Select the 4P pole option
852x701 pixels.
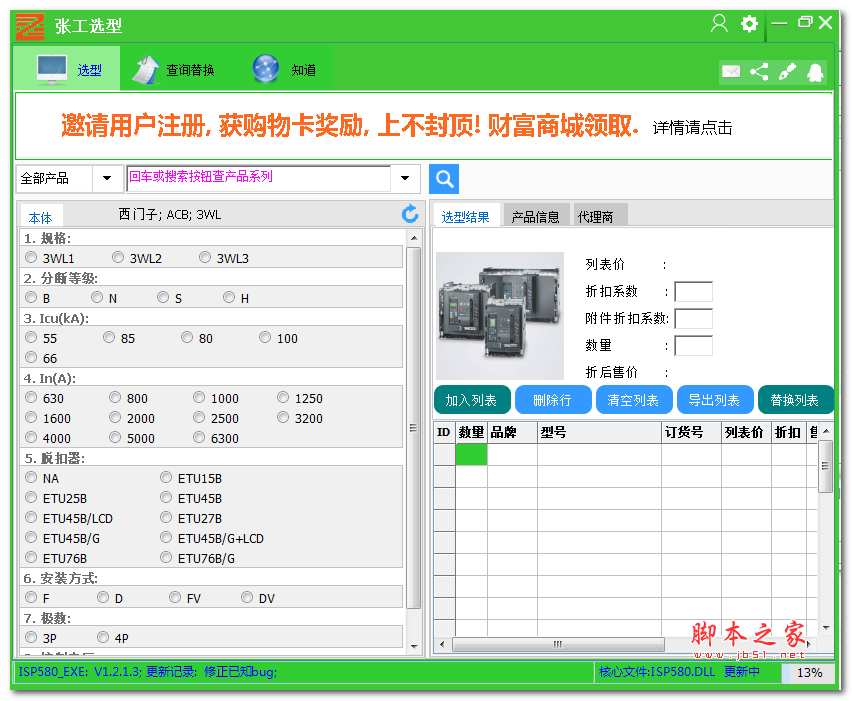(103, 637)
